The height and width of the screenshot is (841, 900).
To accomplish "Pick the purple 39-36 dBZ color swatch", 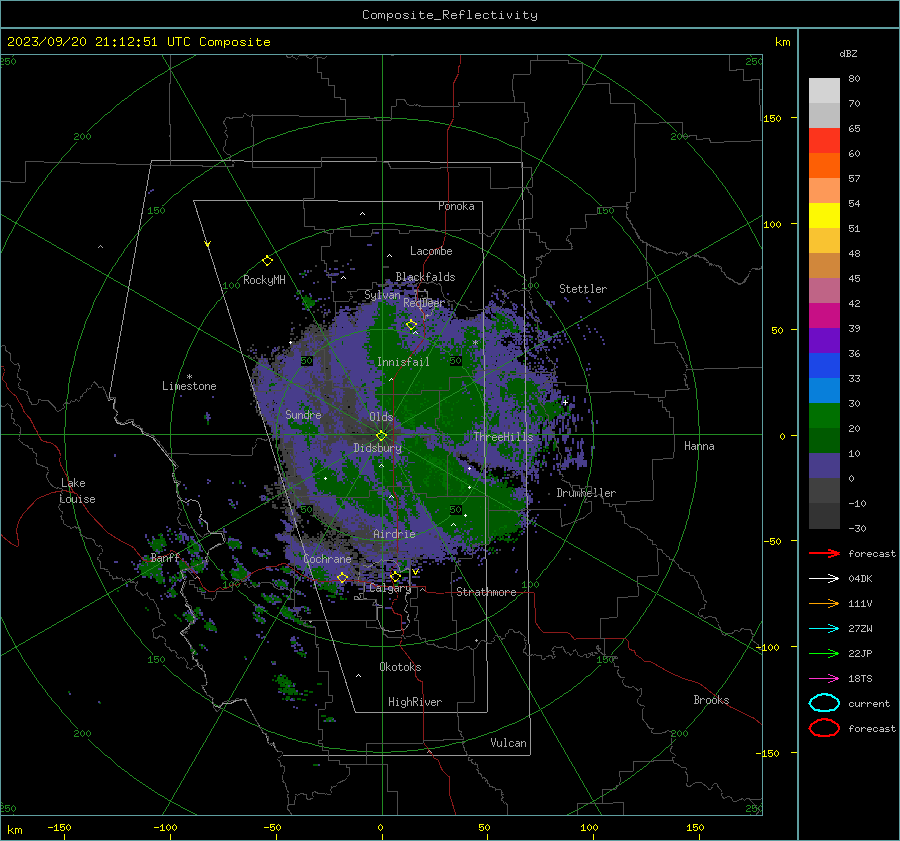I will click(824, 340).
